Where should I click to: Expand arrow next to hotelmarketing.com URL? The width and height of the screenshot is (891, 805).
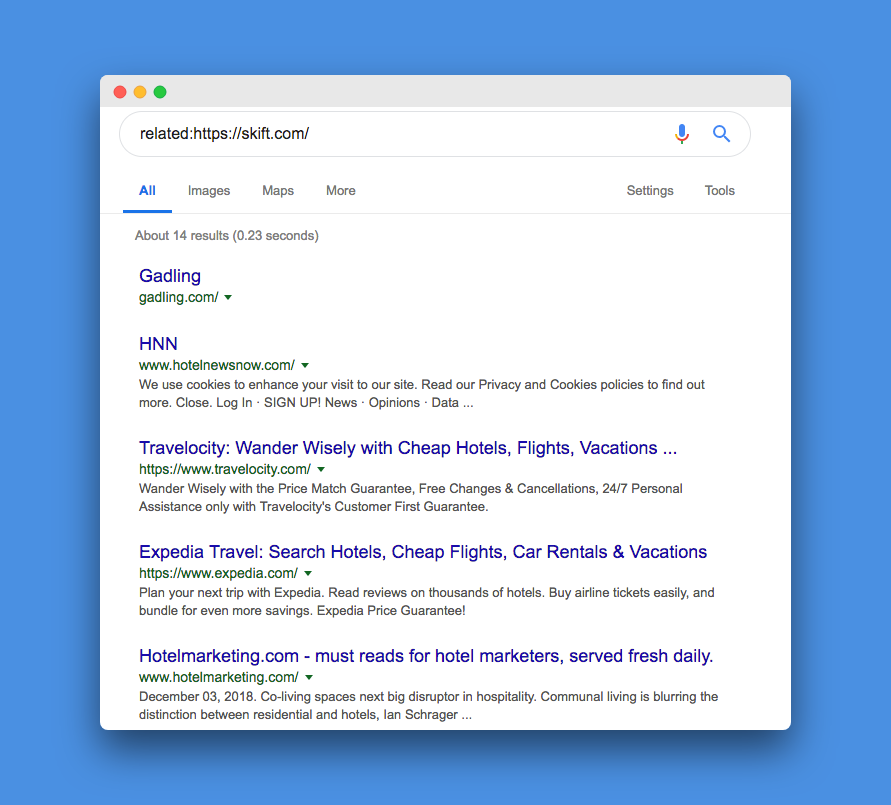309,678
